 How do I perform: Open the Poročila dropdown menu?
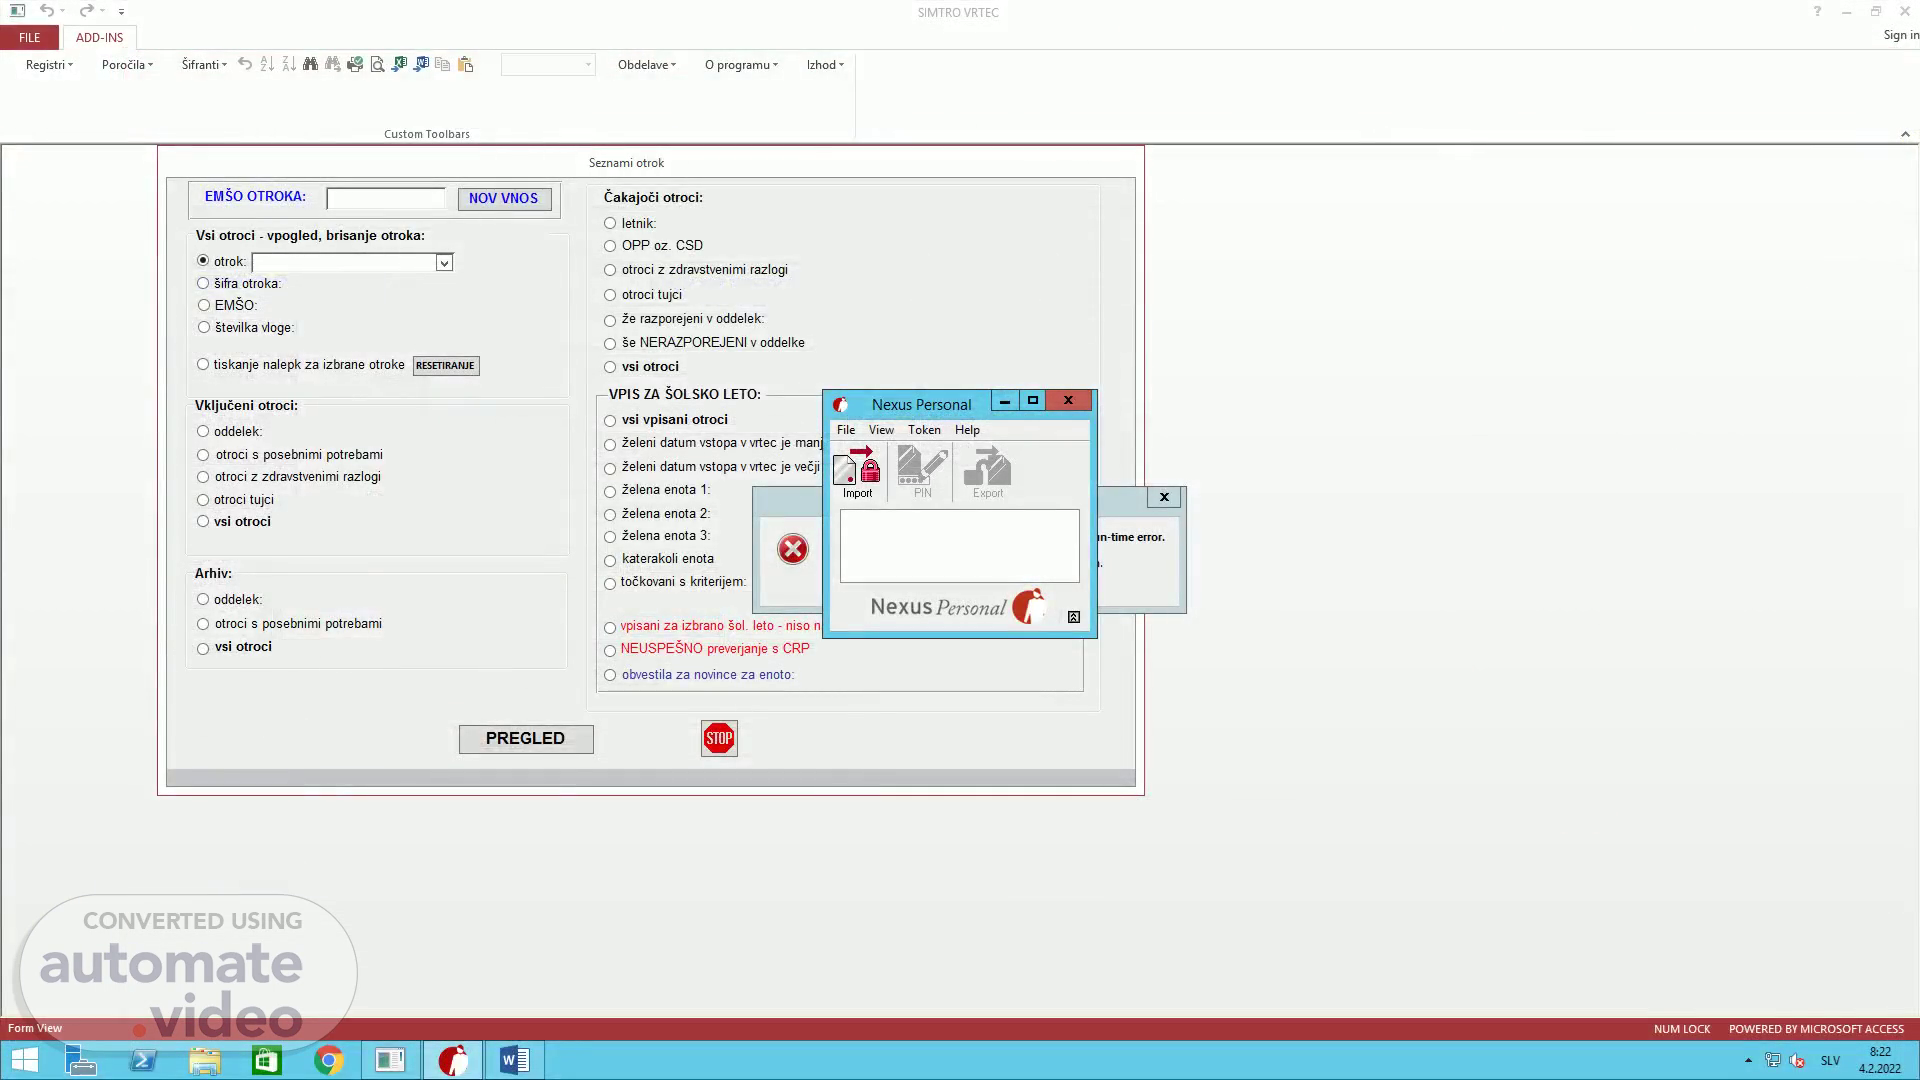coord(127,65)
